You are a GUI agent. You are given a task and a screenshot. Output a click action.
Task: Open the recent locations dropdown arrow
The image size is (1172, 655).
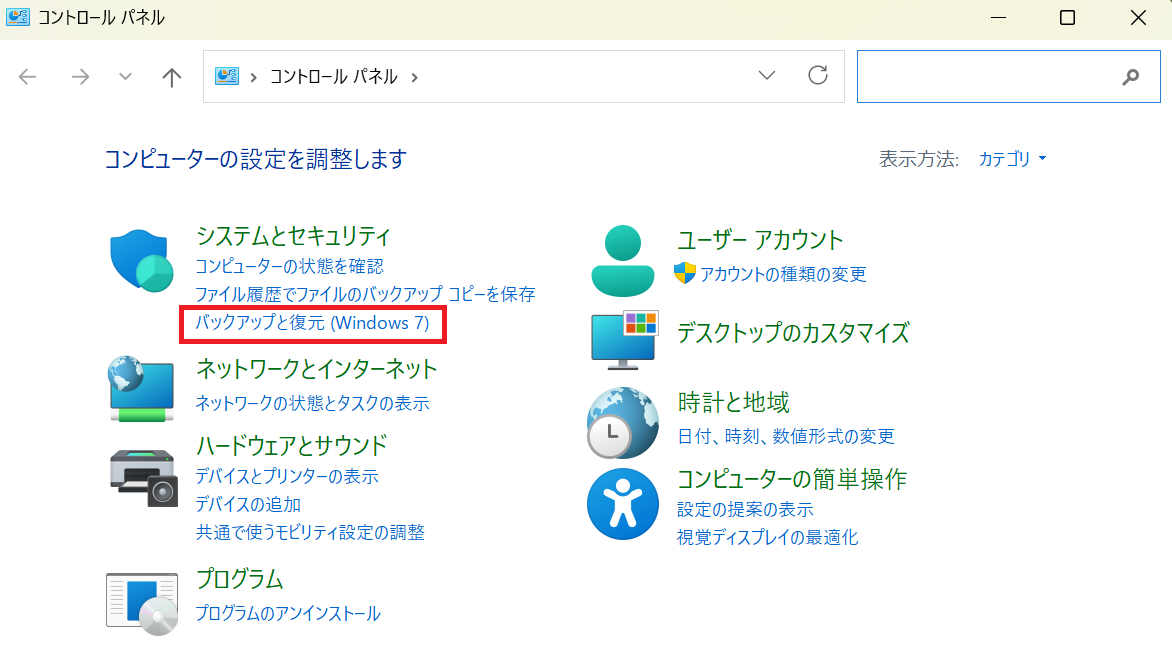coord(126,77)
